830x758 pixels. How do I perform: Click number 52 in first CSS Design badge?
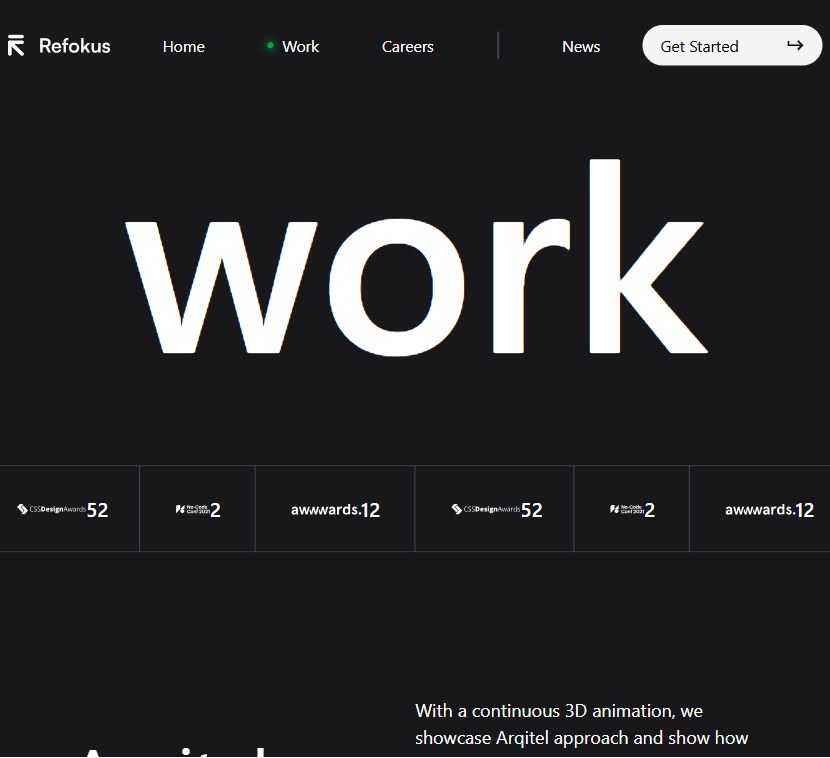pyautogui.click(x=97, y=510)
